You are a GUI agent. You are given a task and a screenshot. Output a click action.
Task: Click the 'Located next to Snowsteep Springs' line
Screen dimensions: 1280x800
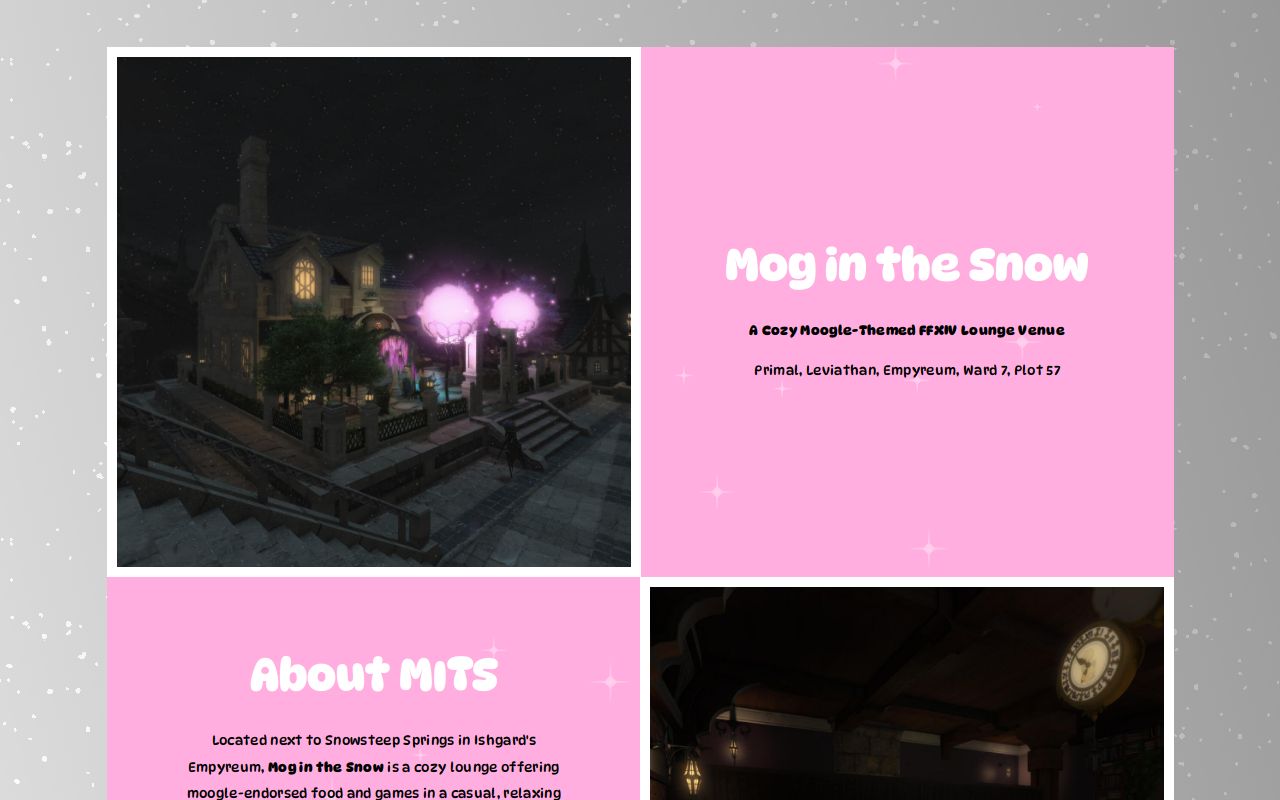coord(373,741)
